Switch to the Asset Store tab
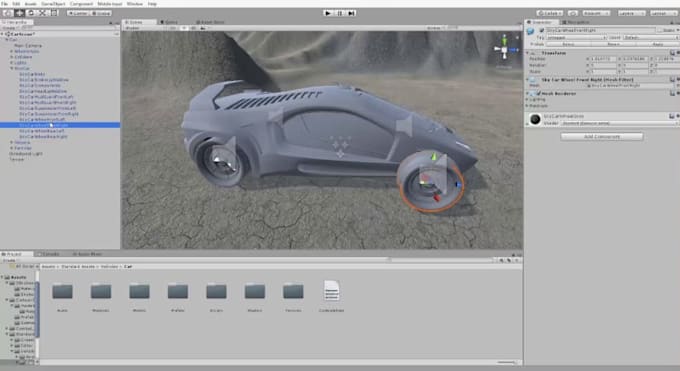The height and width of the screenshot is (371, 680). click(x=210, y=22)
